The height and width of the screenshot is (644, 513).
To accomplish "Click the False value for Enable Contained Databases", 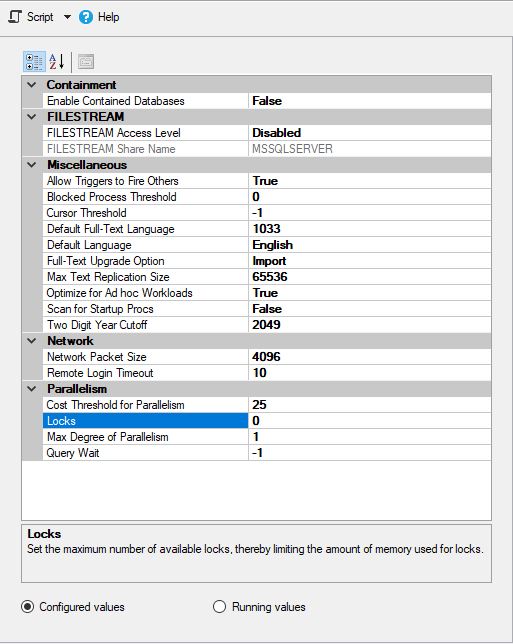I will (x=370, y=101).
